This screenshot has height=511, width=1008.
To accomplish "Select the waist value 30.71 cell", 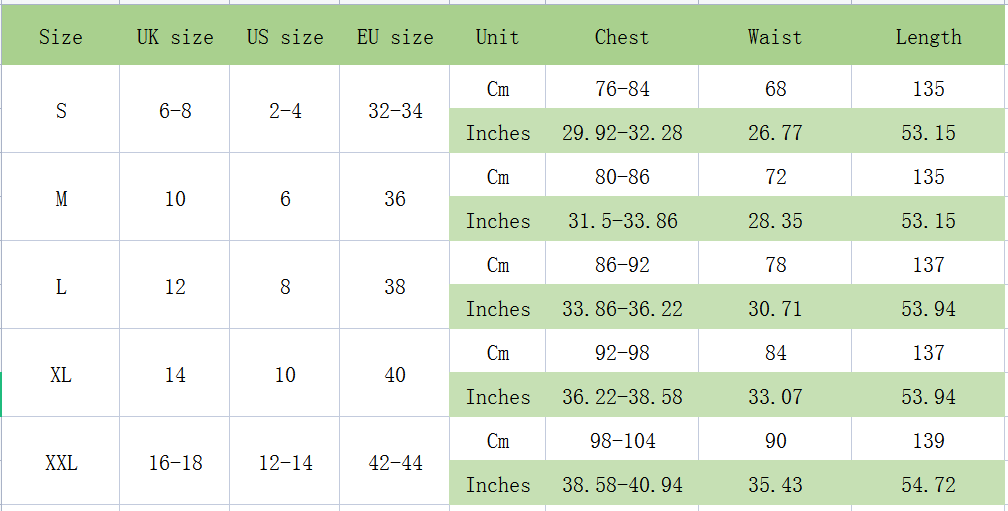I will 775,309.
